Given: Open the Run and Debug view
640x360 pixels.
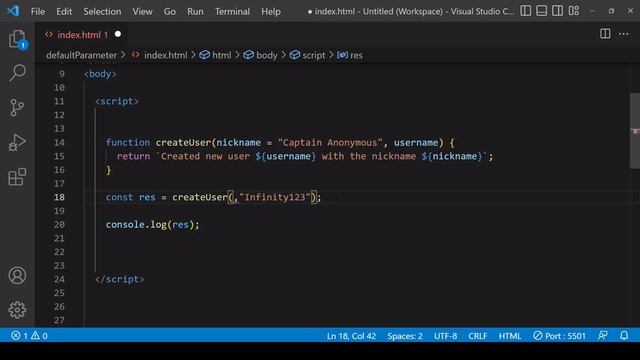Looking at the screenshot, I should 17,142.
